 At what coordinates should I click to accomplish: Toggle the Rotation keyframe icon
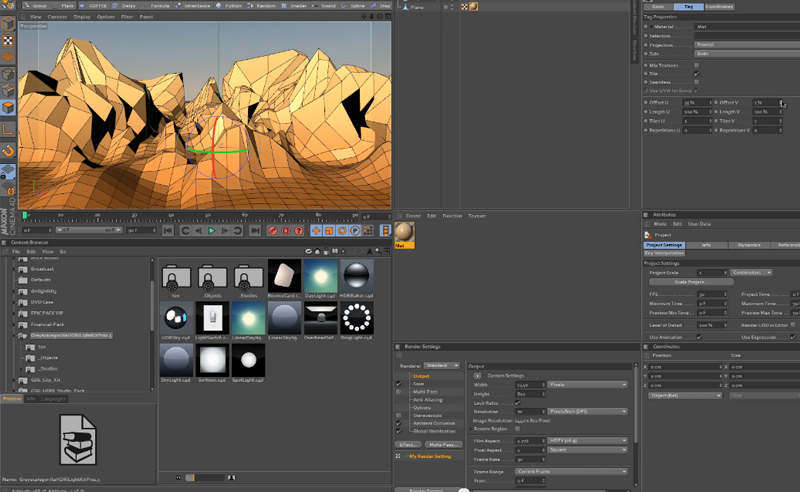click(342, 231)
